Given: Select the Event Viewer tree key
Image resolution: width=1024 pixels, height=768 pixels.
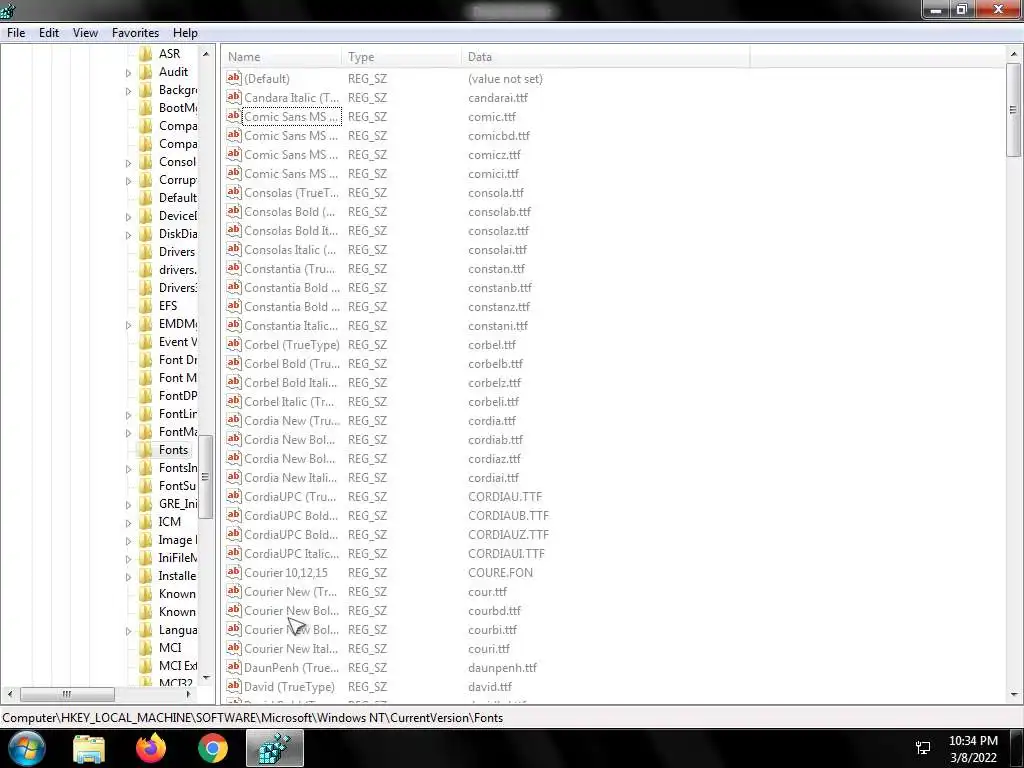Looking at the screenshot, I should tap(178, 342).
